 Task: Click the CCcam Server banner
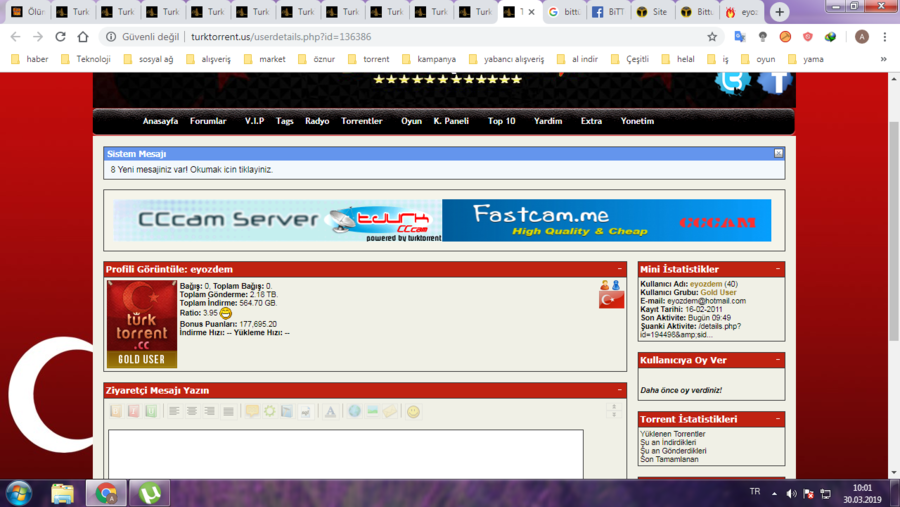click(278, 220)
